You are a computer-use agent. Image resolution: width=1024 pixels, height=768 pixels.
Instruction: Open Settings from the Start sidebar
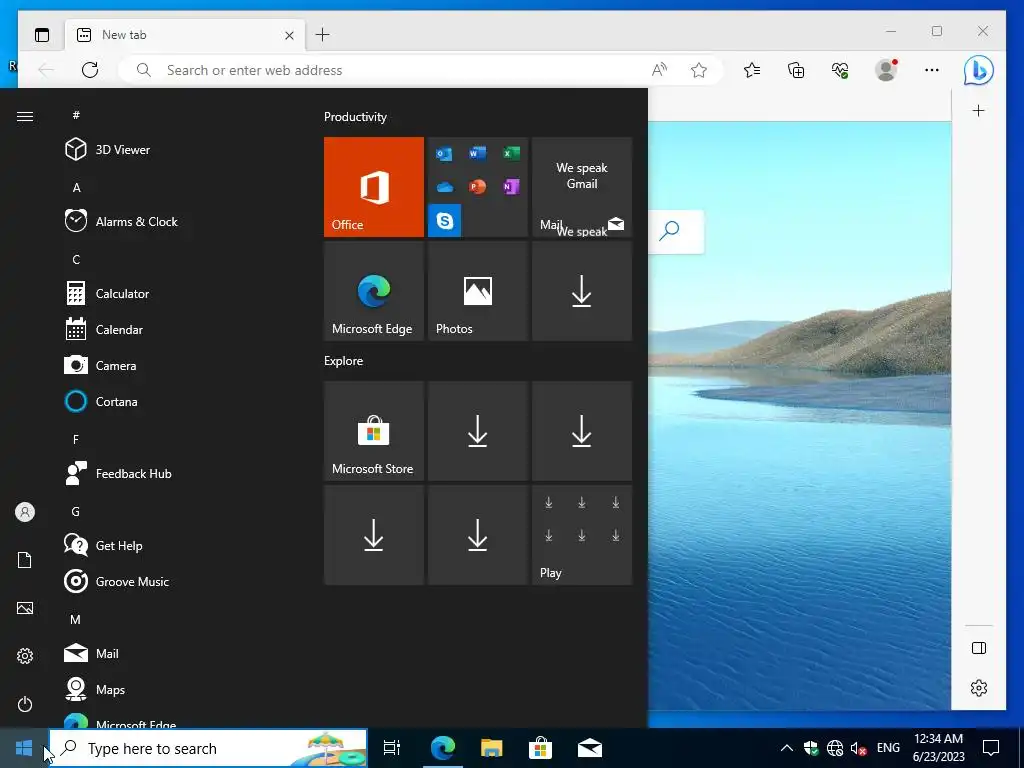[25, 656]
